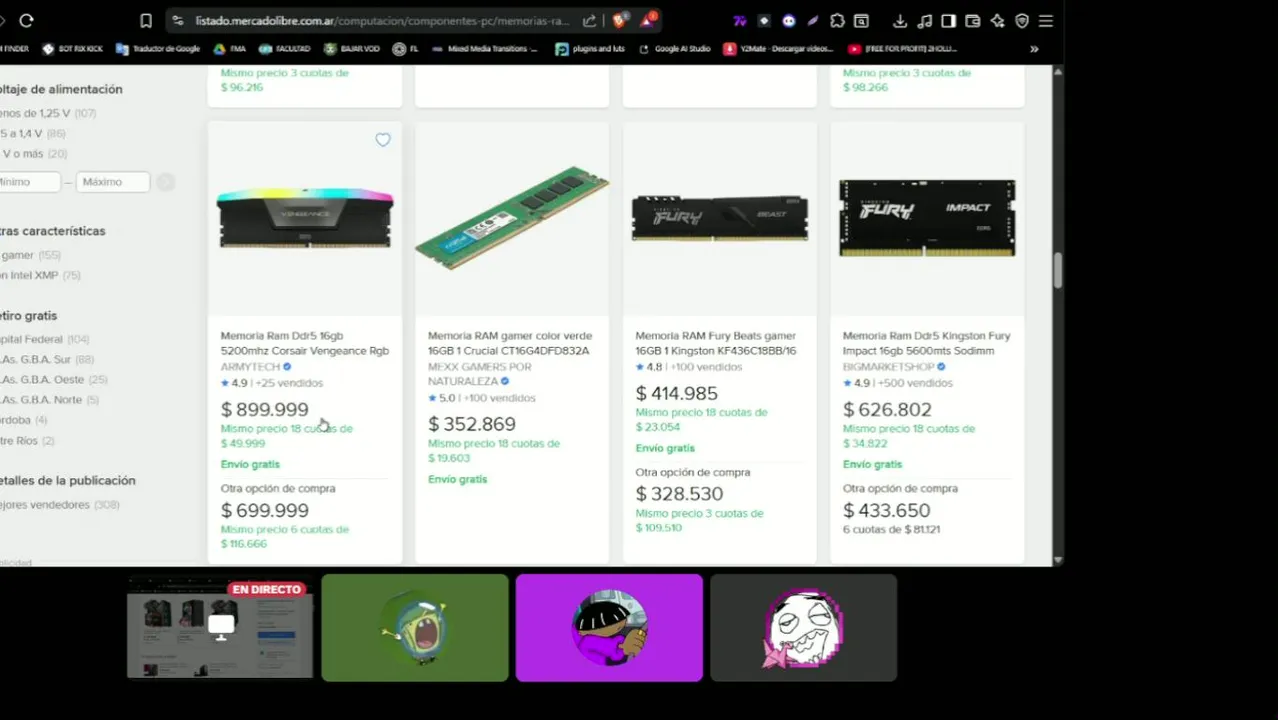Open the Leo AI sparkle icon
The height and width of the screenshot is (720, 1278).
997,20
